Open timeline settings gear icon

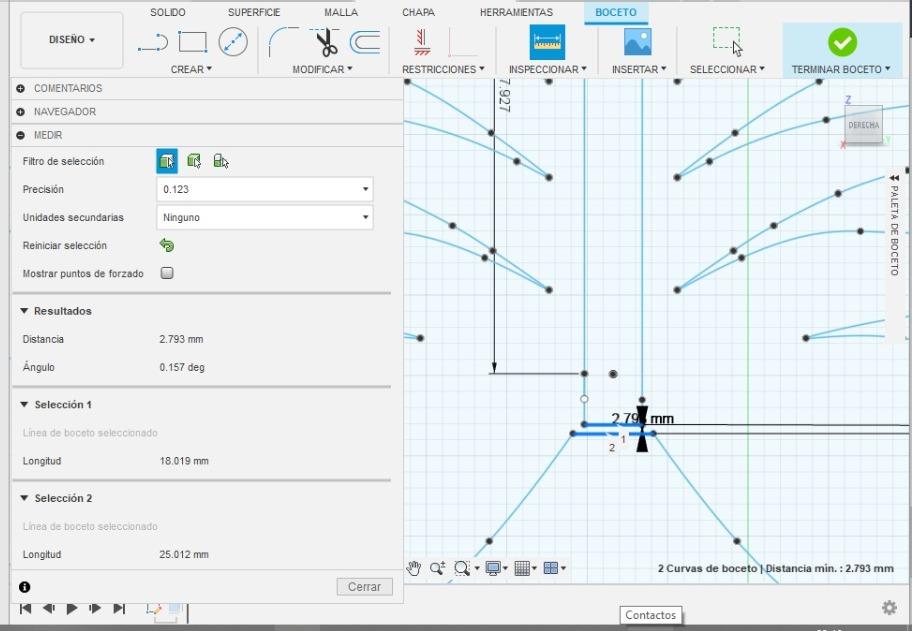click(x=889, y=608)
